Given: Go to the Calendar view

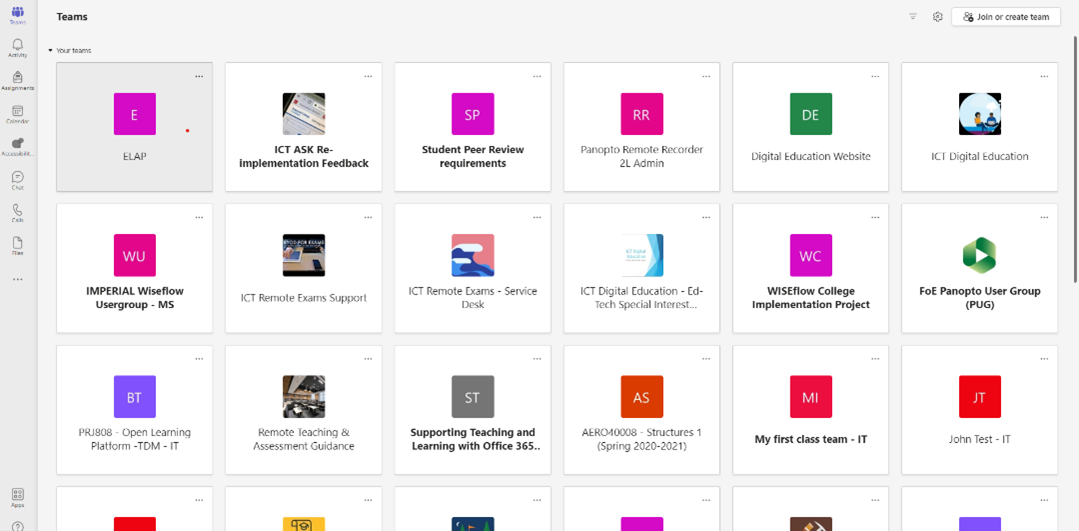Looking at the screenshot, I should tap(17, 114).
